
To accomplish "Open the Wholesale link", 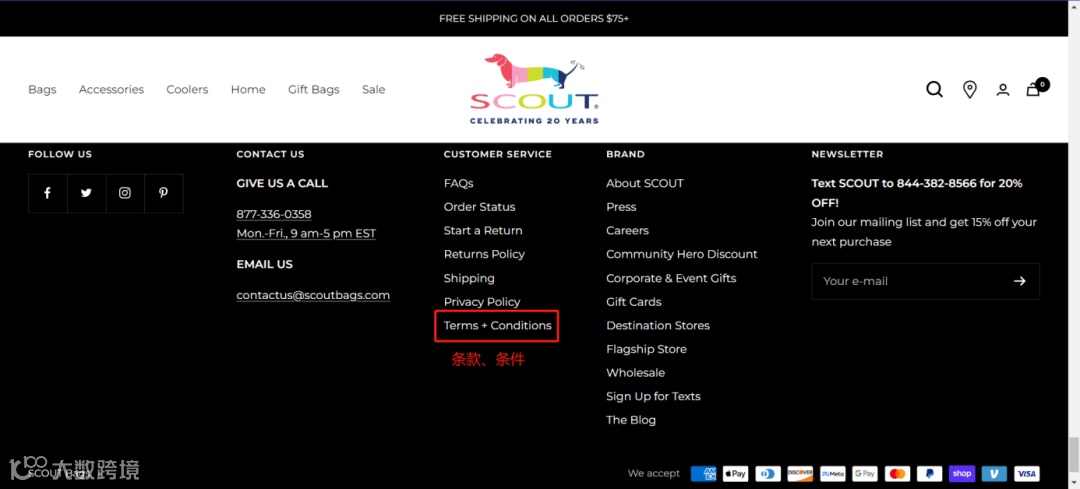I will [636, 373].
